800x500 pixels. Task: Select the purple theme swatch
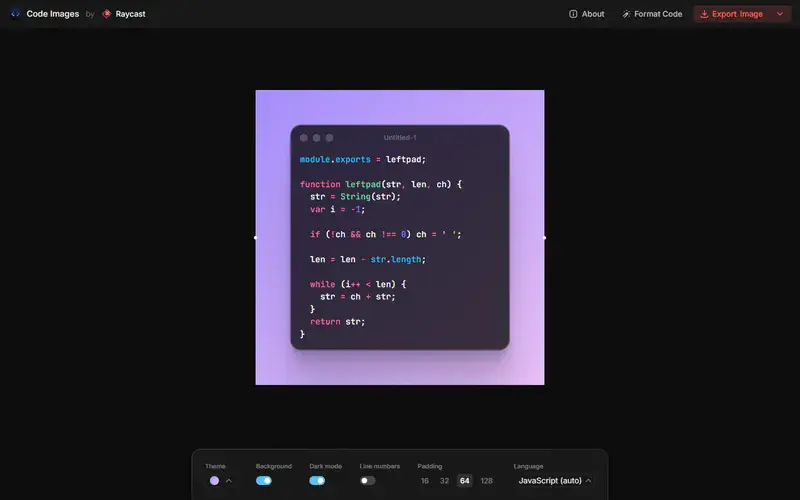pyautogui.click(x=214, y=481)
